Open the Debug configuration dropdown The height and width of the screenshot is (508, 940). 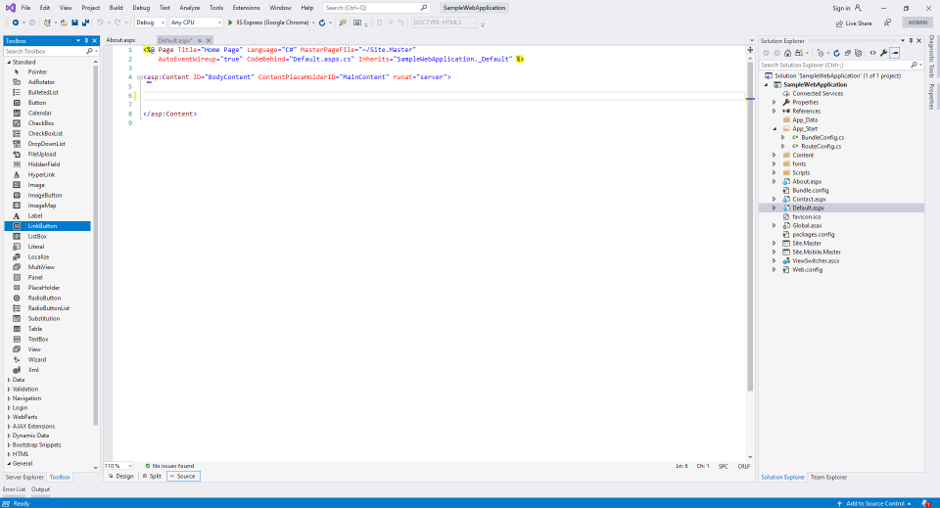[x=150, y=23]
